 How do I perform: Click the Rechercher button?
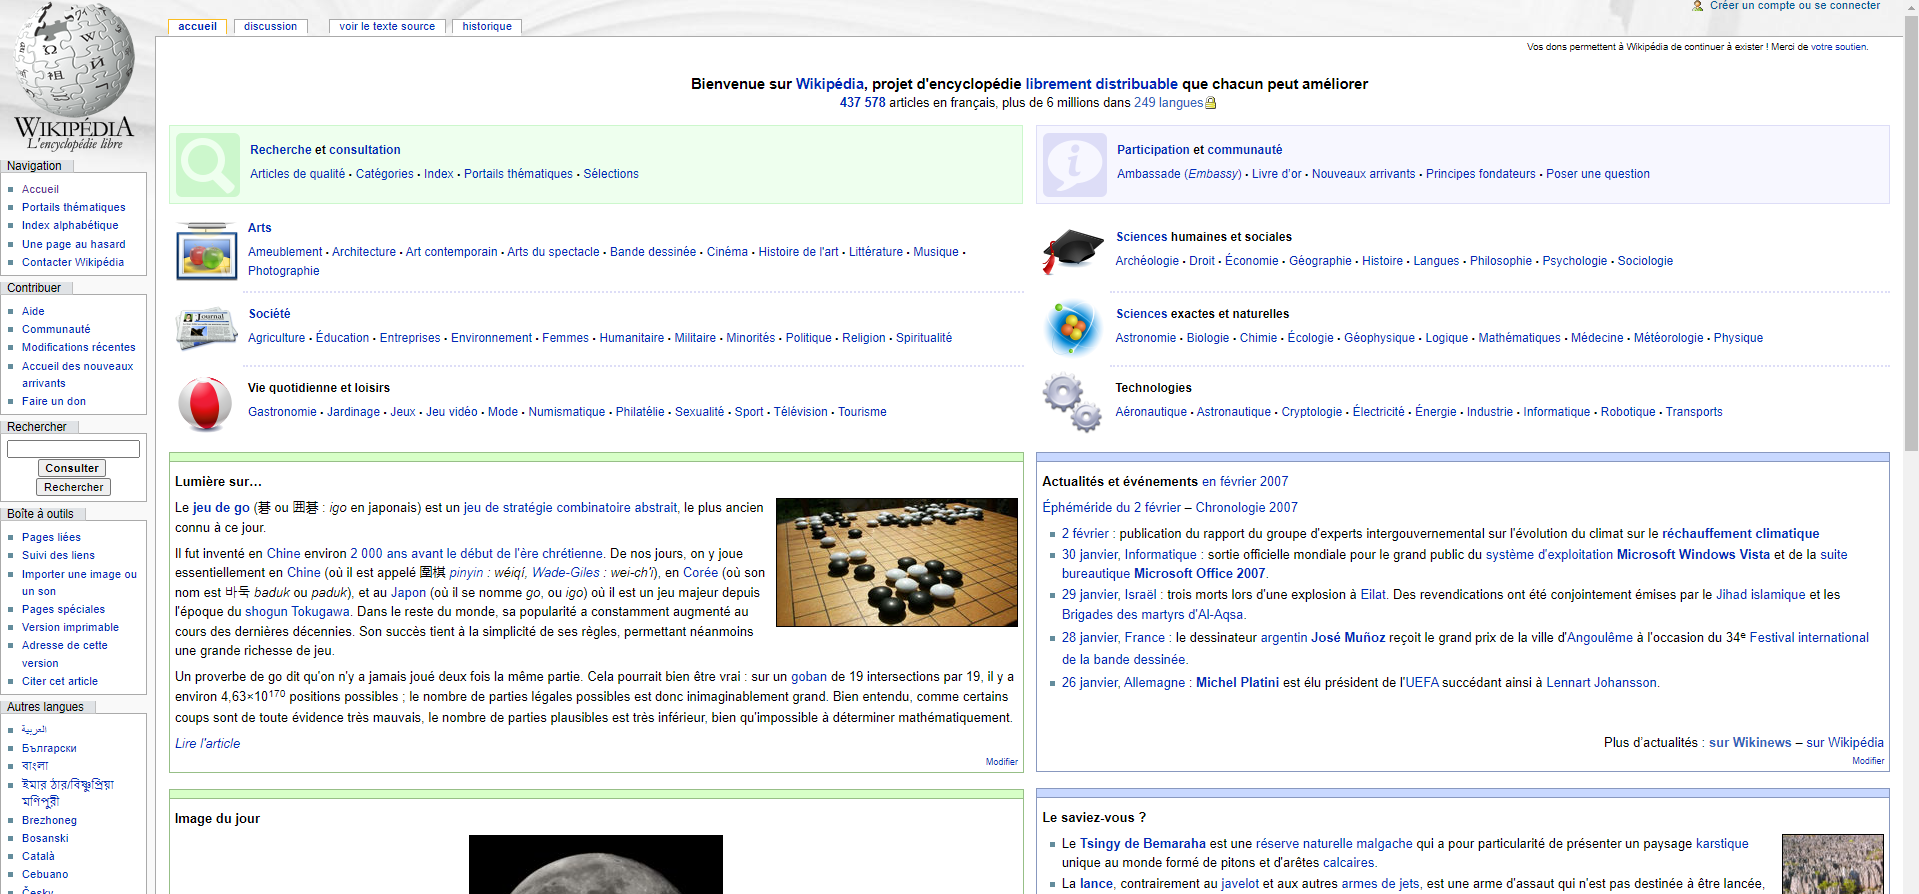(x=73, y=487)
